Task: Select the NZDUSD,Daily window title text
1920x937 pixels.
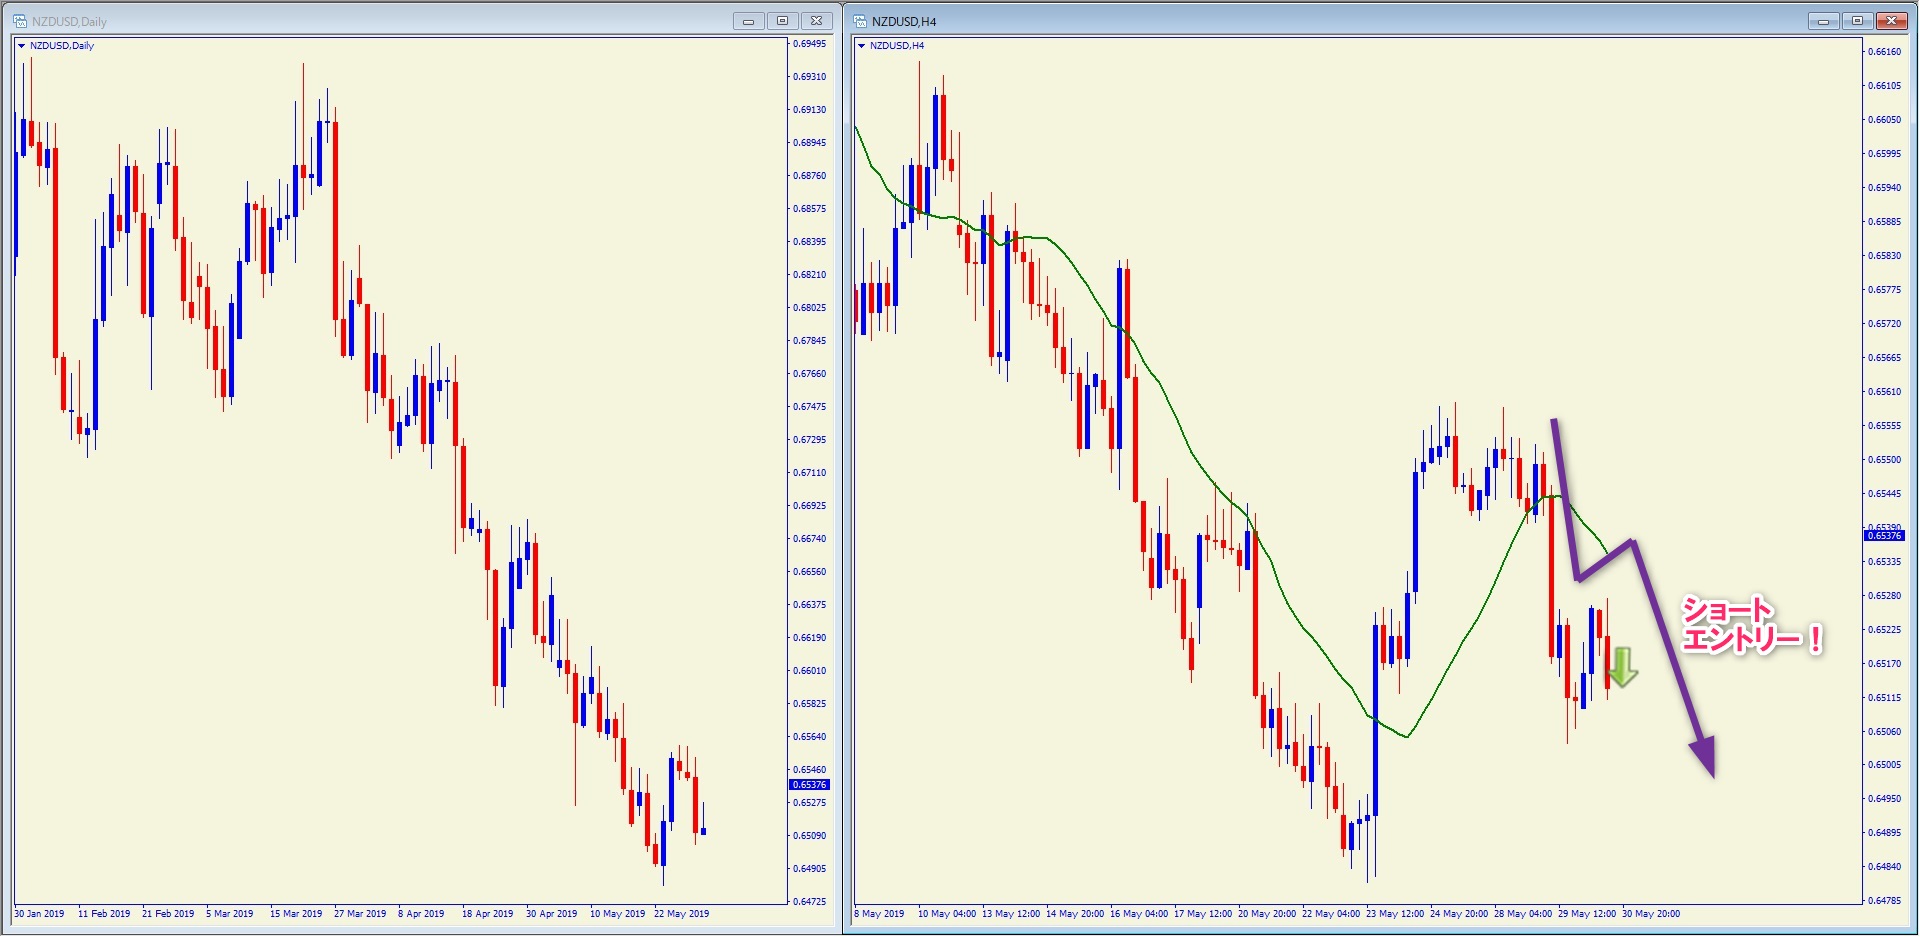Action: pos(69,22)
